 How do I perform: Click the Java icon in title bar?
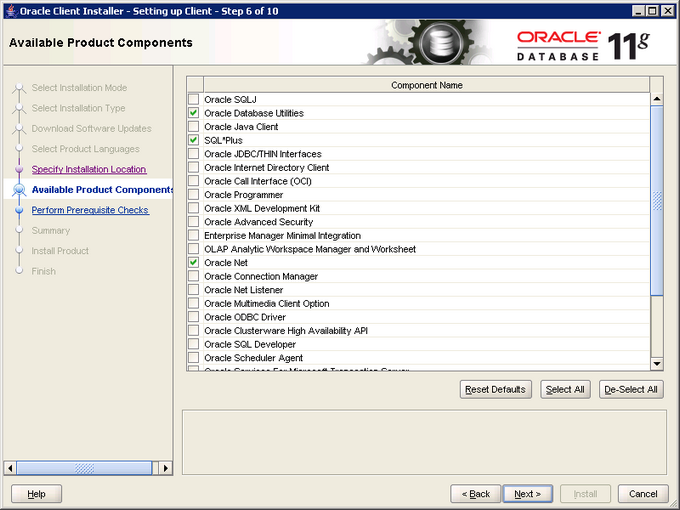pyautogui.click(x=11, y=11)
